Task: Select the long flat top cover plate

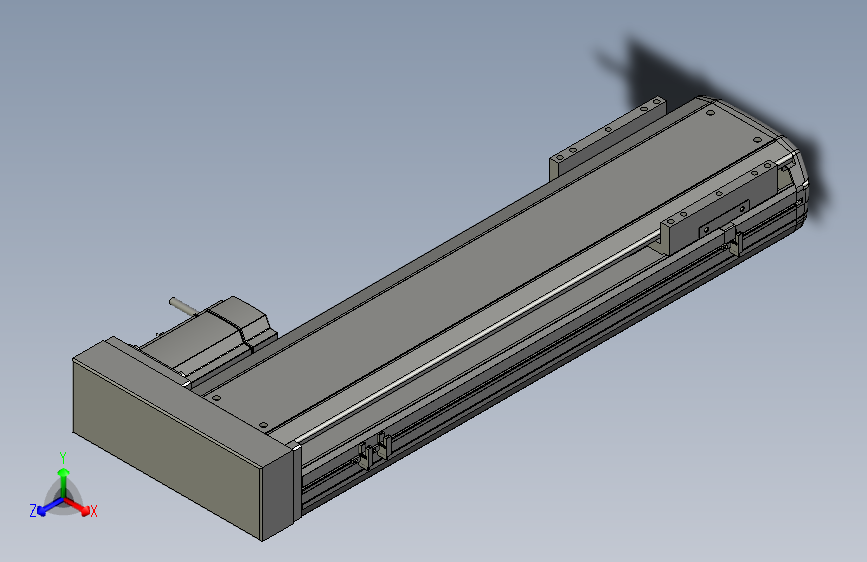Action: tap(487, 266)
